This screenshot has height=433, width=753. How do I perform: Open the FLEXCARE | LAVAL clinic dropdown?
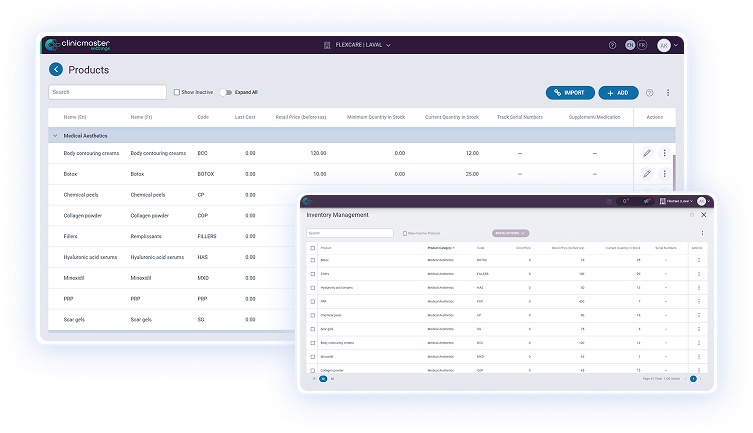click(357, 45)
